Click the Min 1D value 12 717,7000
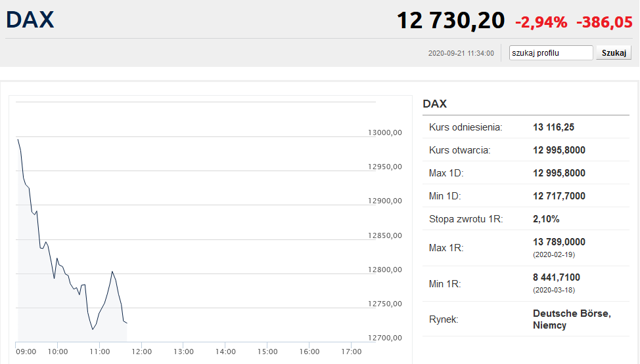Image resolution: width=640 pixels, height=364 pixels. tap(559, 196)
